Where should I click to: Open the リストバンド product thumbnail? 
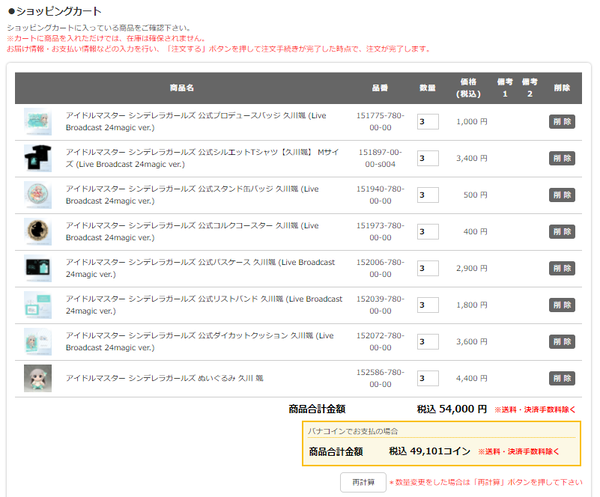click(x=38, y=305)
